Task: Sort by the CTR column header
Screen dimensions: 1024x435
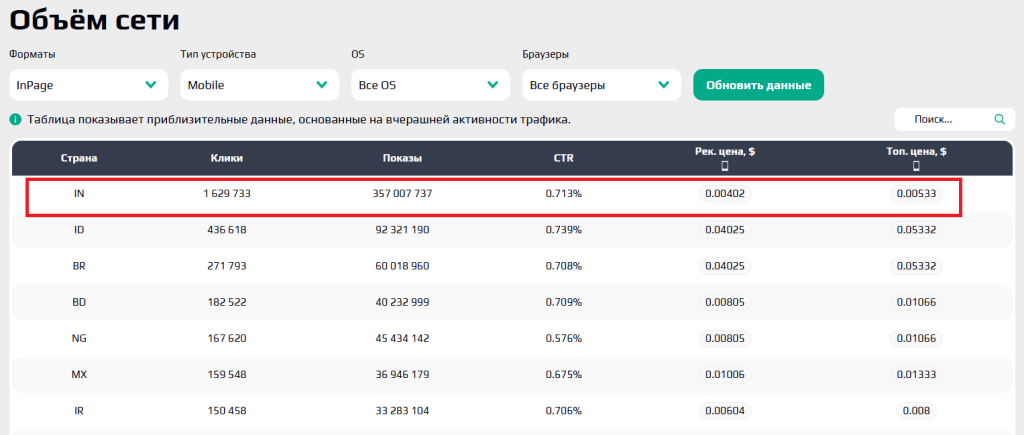Action: 564,157
